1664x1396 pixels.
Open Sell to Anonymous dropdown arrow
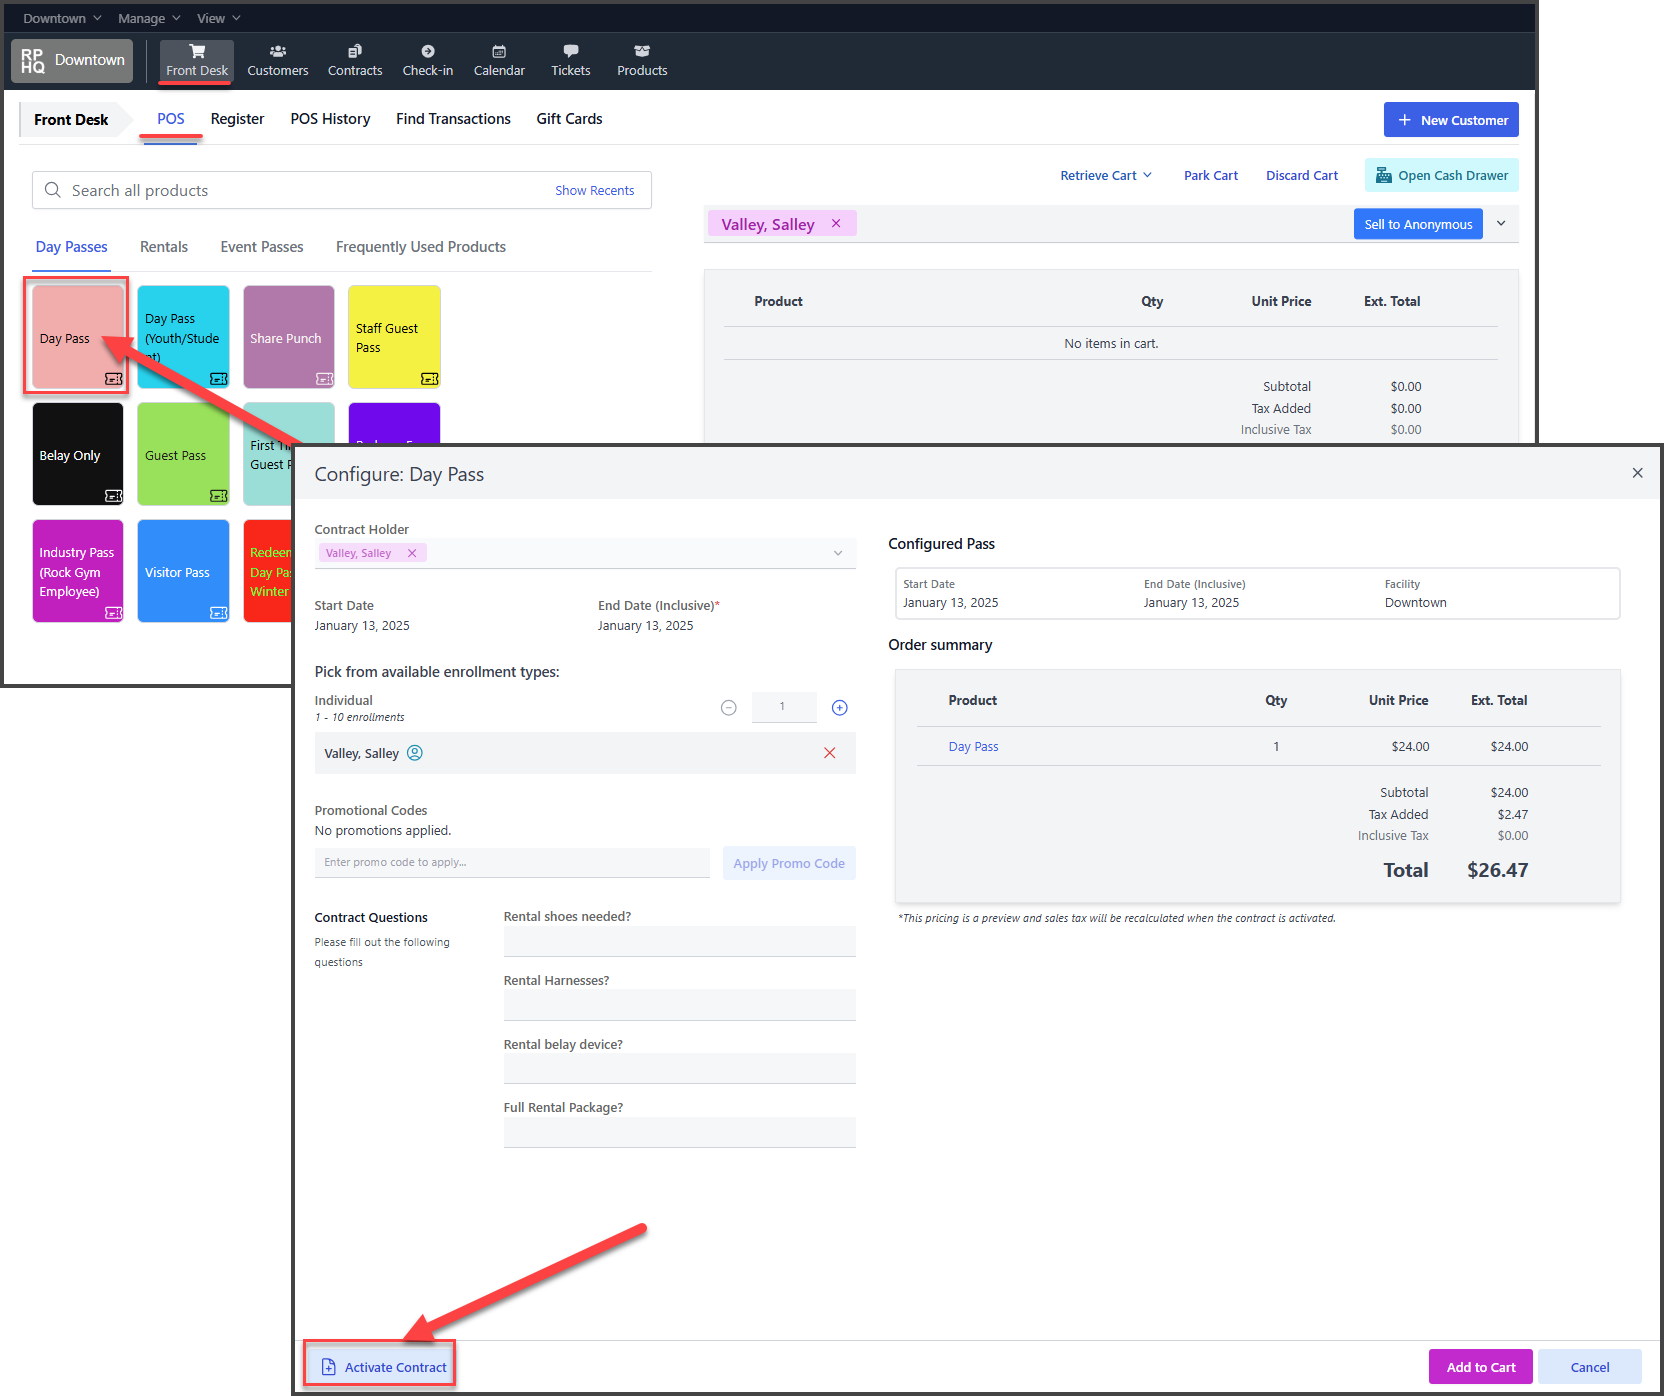[x=1501, y=224]
